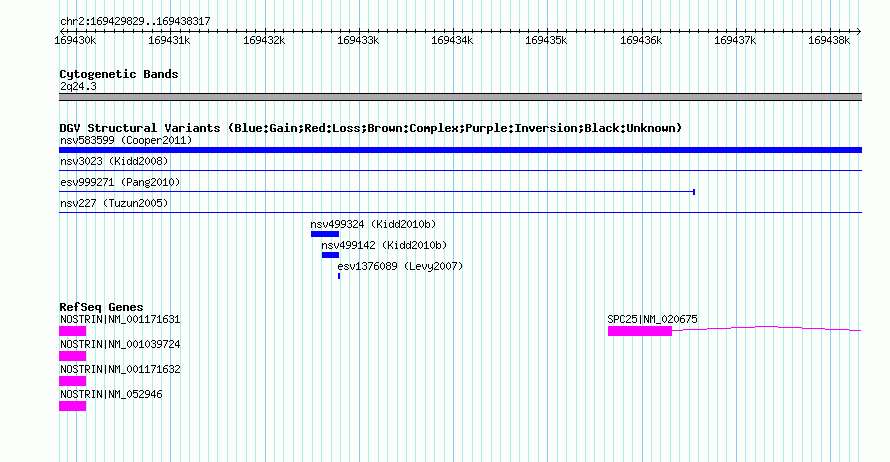Open NOSTRIN|NM_052946 gene label
Image resolution: width=890 pixels, height=462 pixels.
111,394
